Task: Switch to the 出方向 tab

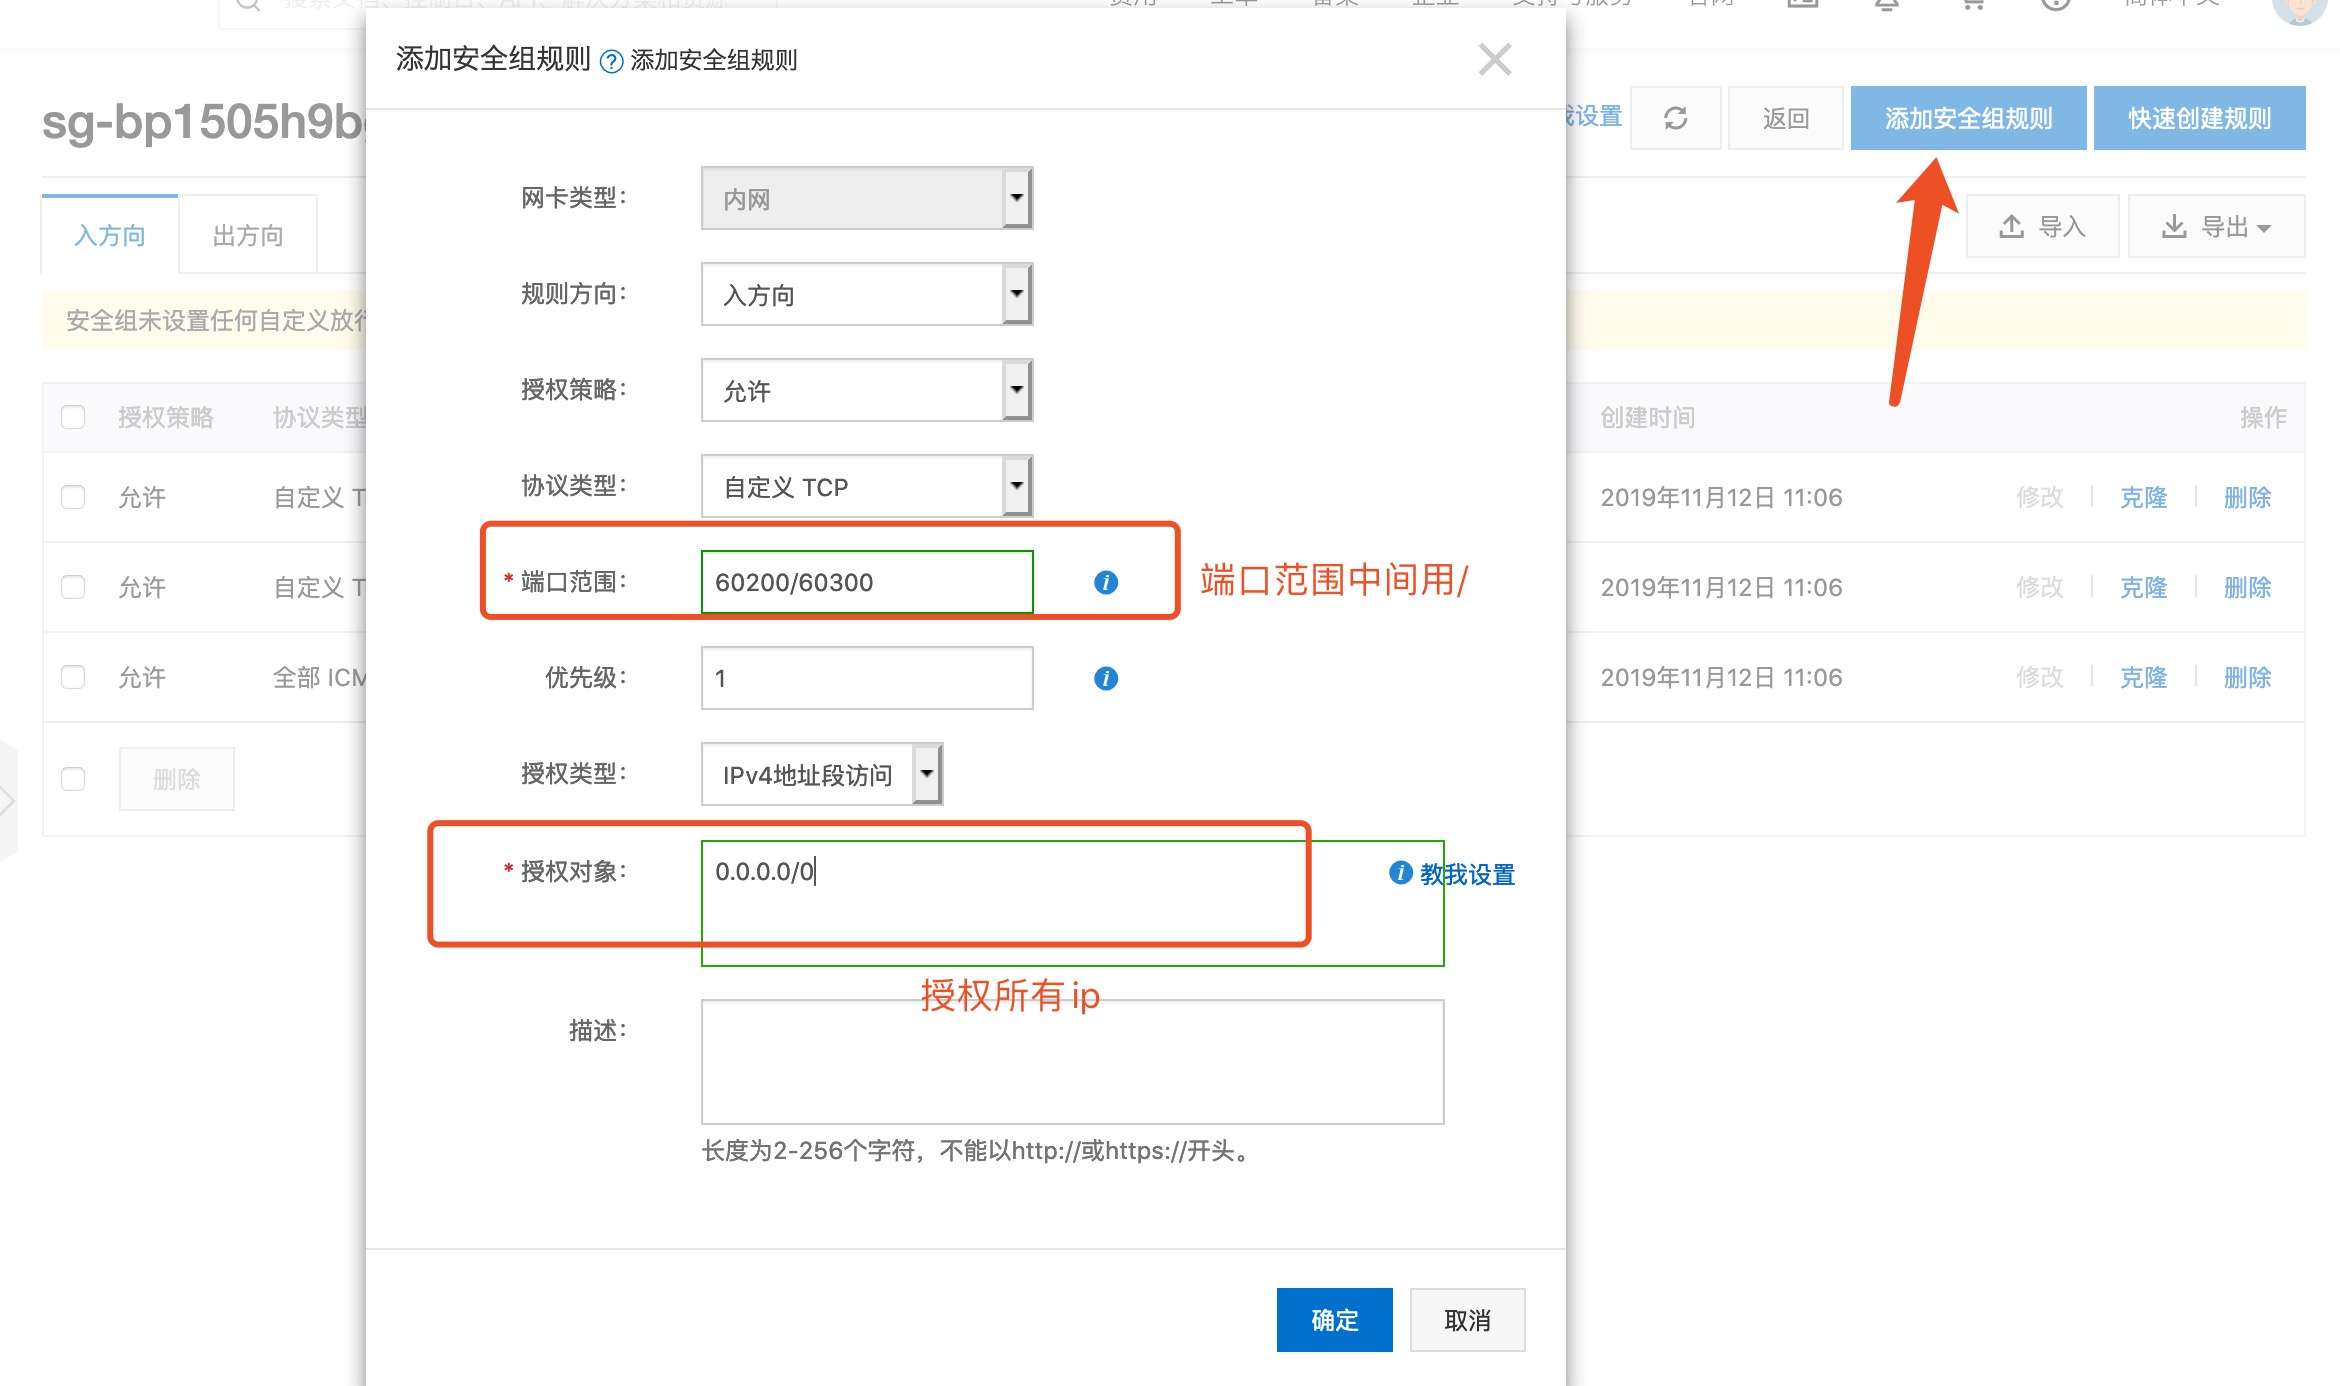Action: [248, 235]
